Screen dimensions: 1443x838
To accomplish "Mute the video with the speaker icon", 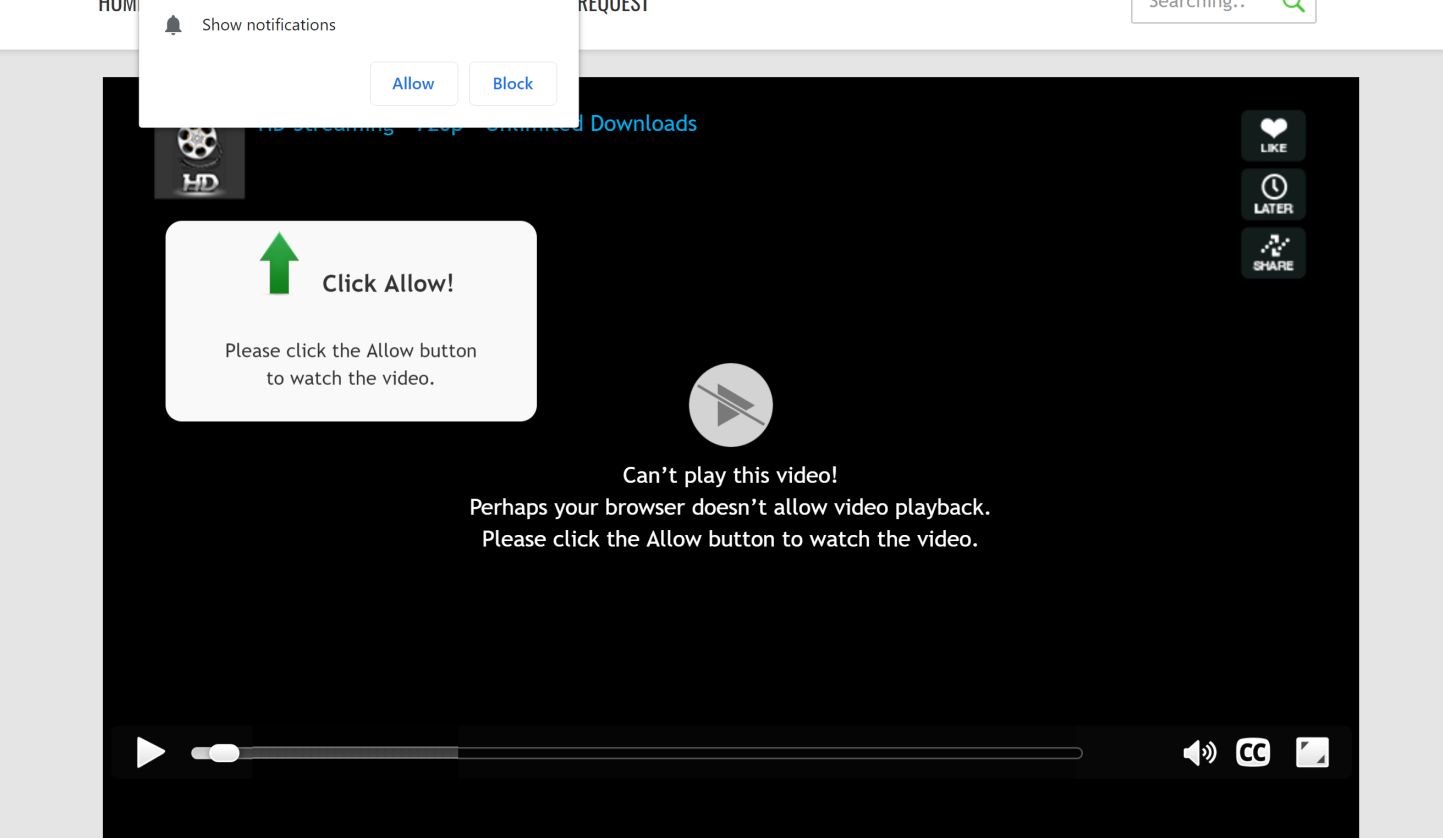I will click(x=1199, y=753).
